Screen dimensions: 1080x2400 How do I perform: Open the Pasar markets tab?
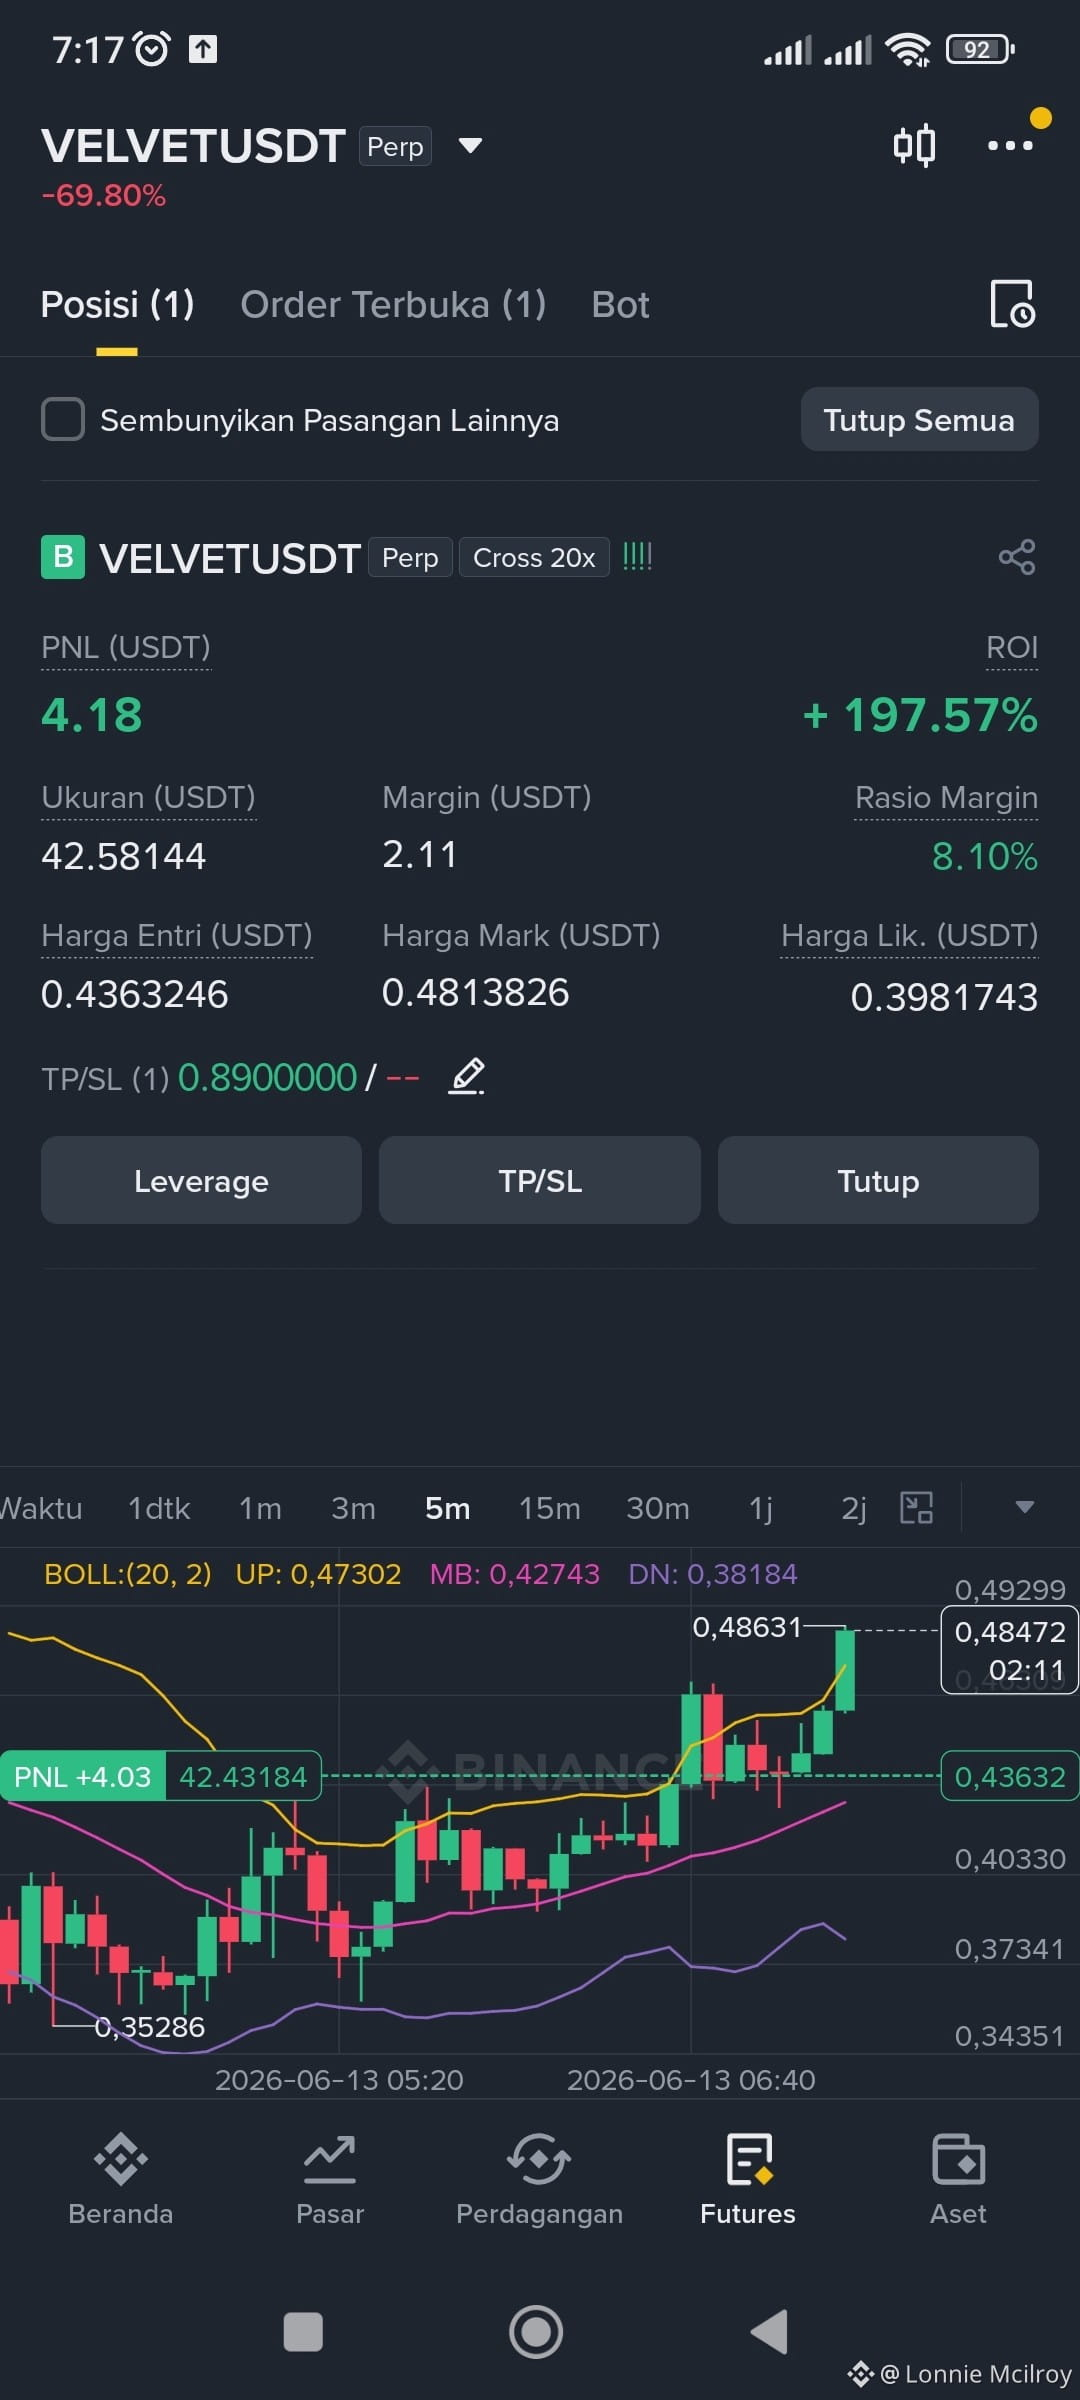330,2180
